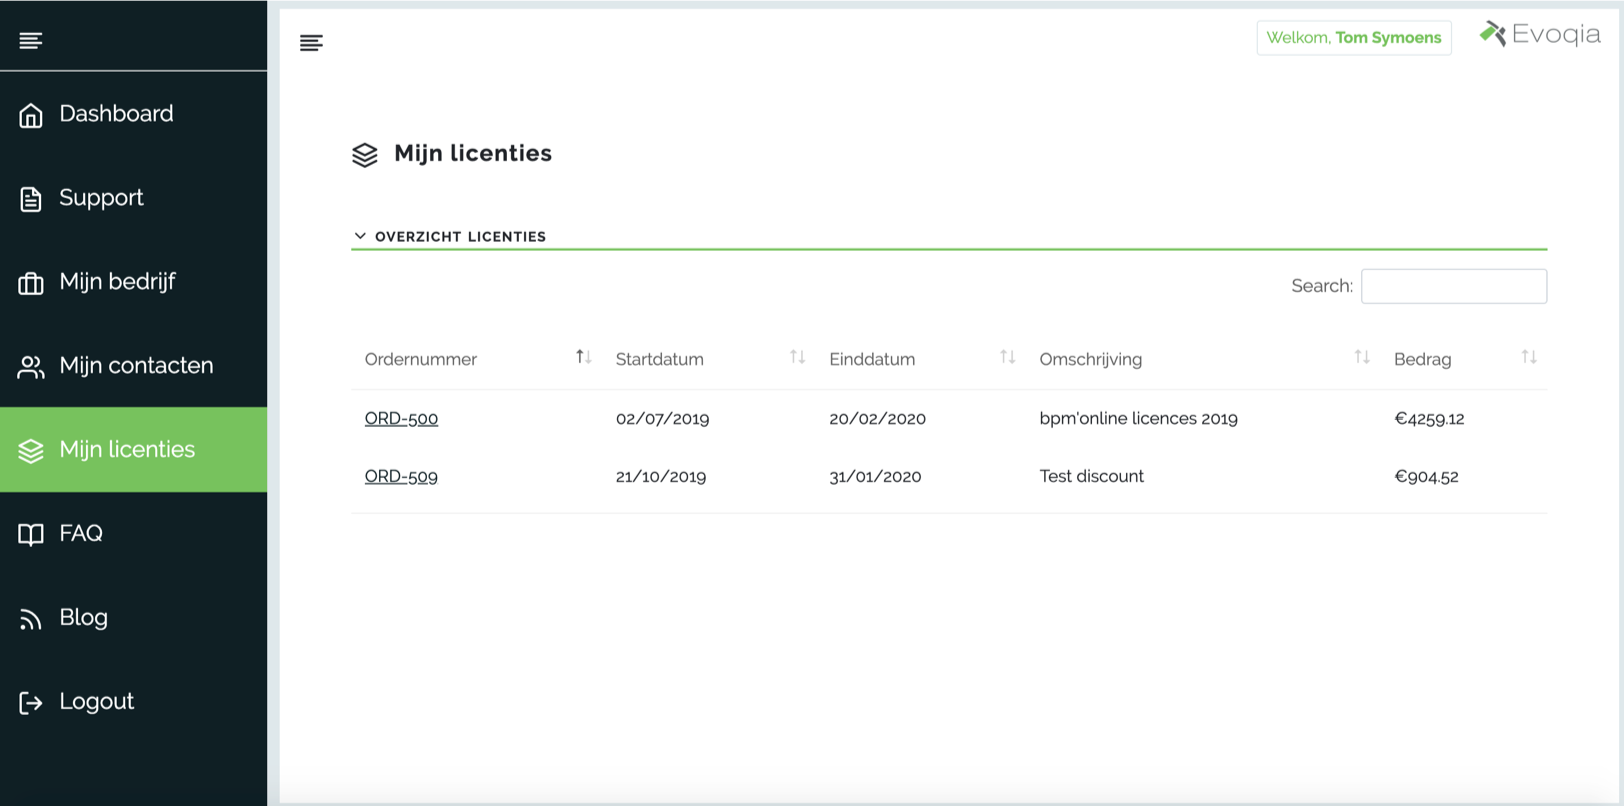
Task: Click the Support document icon
Action: click(x=31, y=199)
